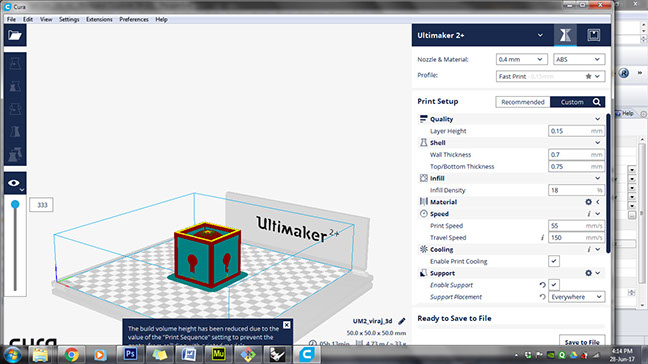The width and height of the screenshot is (648, 364).
Task: Open the Edit menu
Action: coord(28,19)
